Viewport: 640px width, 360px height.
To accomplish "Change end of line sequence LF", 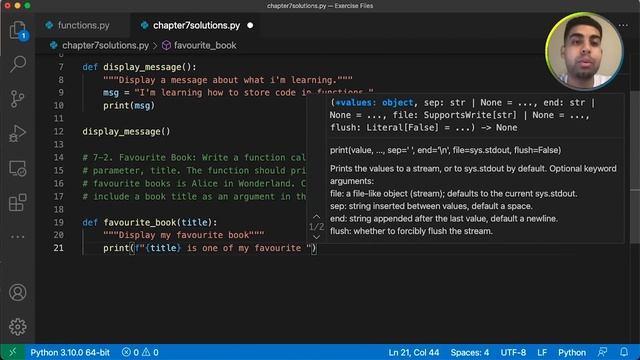I will tap(542, 352).
